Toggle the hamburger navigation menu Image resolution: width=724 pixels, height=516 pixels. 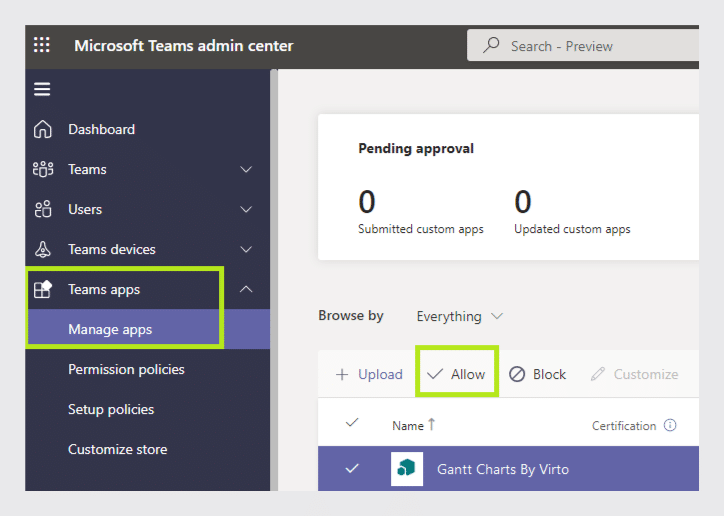[x=42, y=89]
